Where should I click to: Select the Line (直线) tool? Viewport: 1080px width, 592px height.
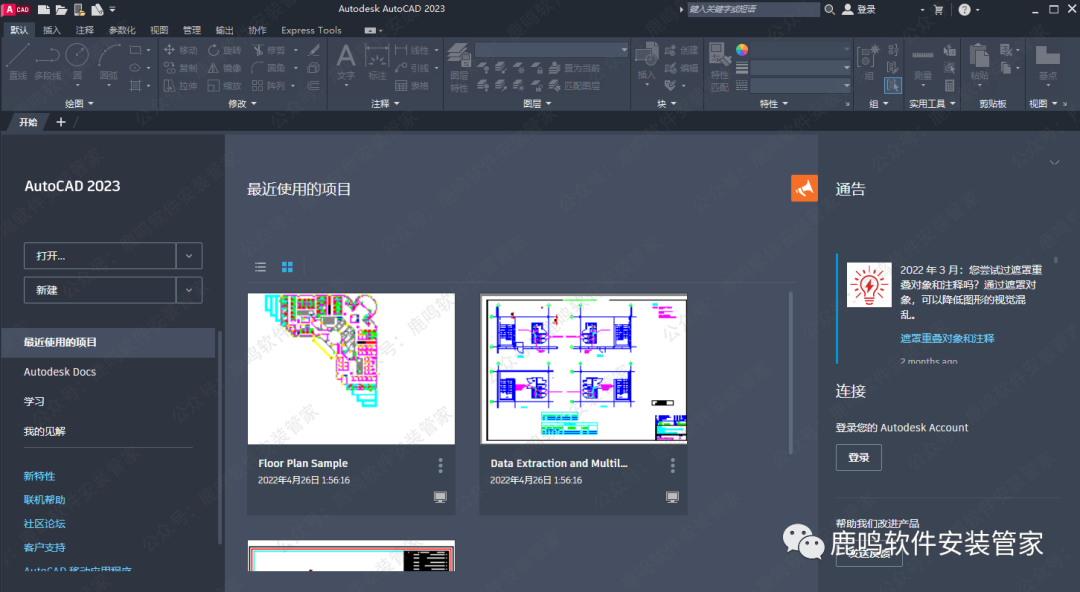click(18, 61)
